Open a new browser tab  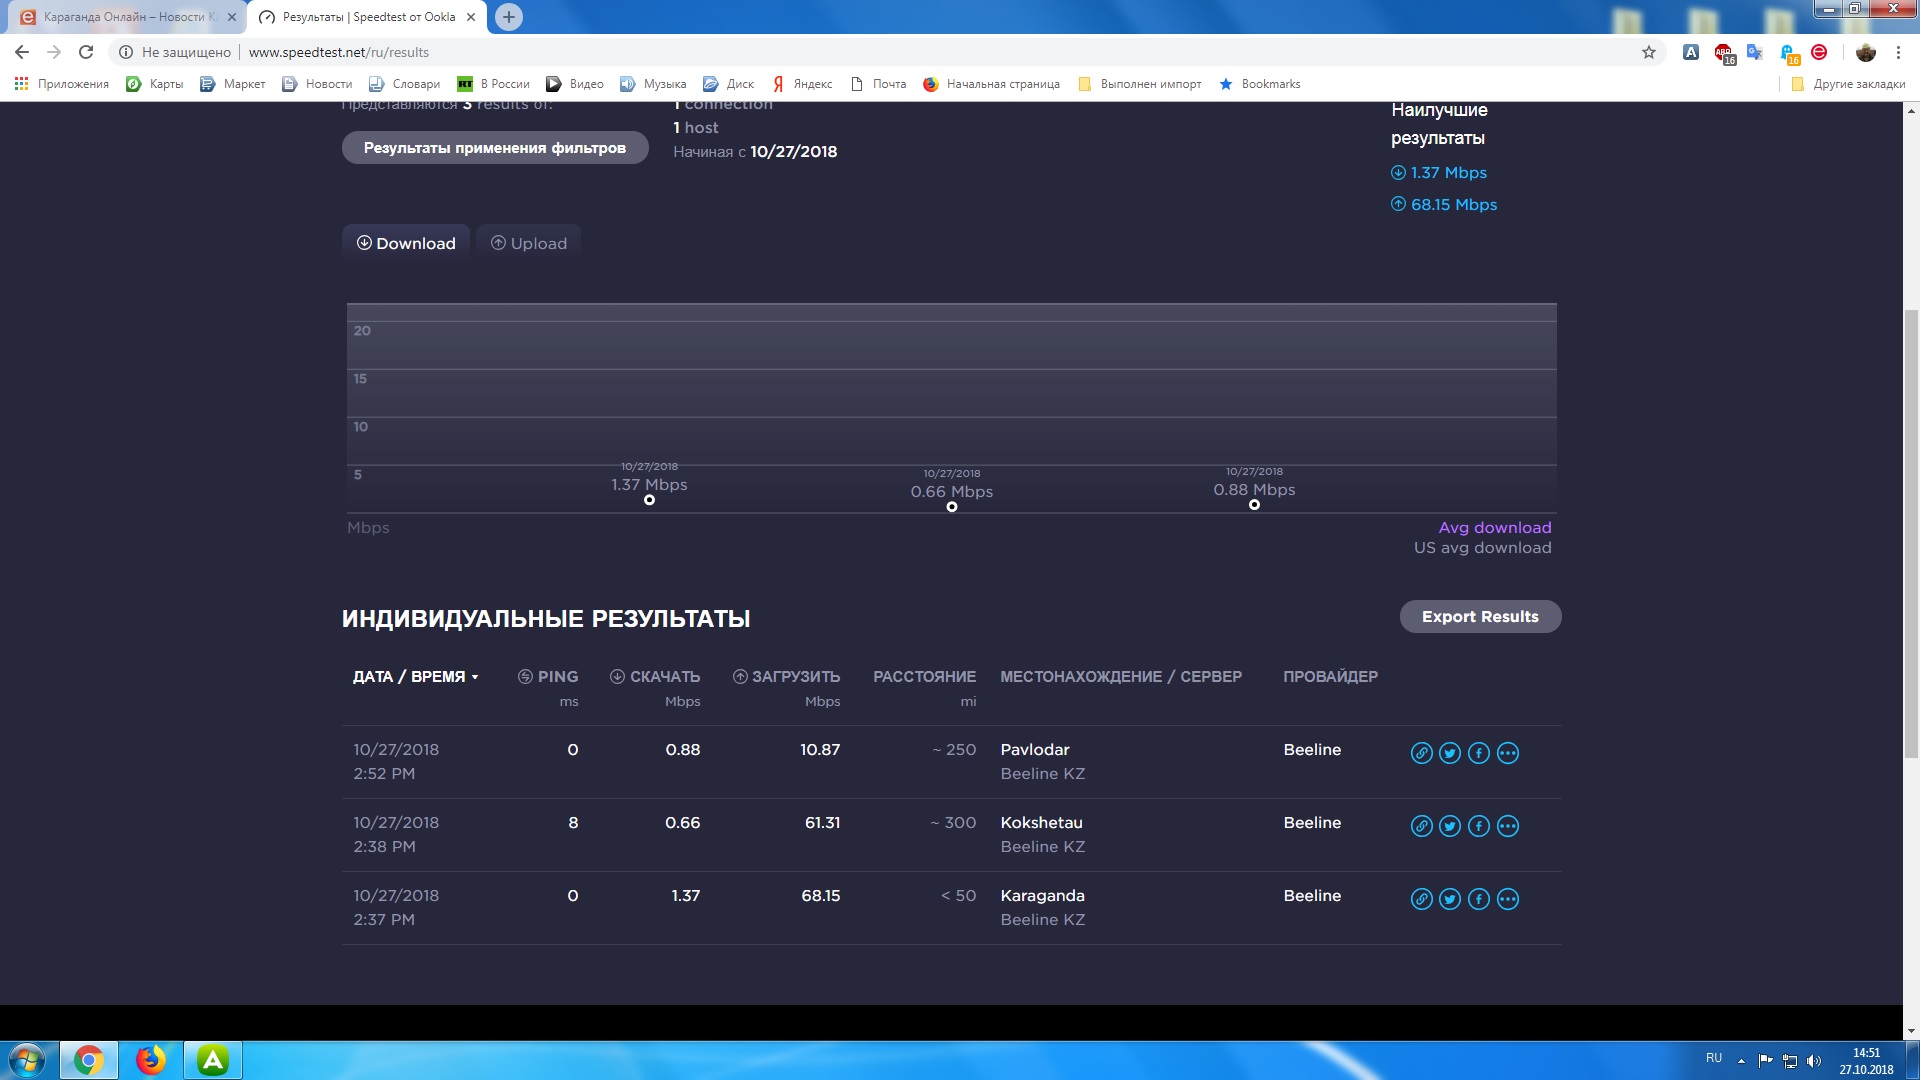click(509, 17)
